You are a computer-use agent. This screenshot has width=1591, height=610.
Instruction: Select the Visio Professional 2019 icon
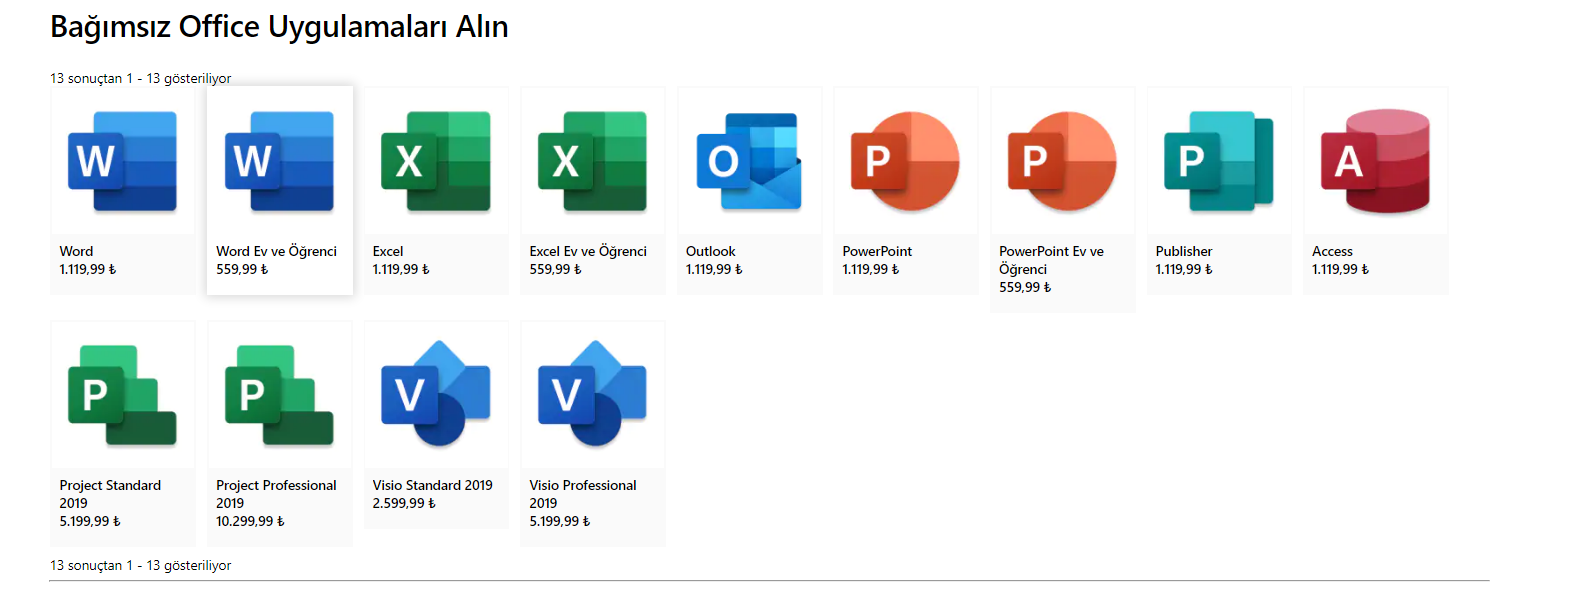[592, 394]
